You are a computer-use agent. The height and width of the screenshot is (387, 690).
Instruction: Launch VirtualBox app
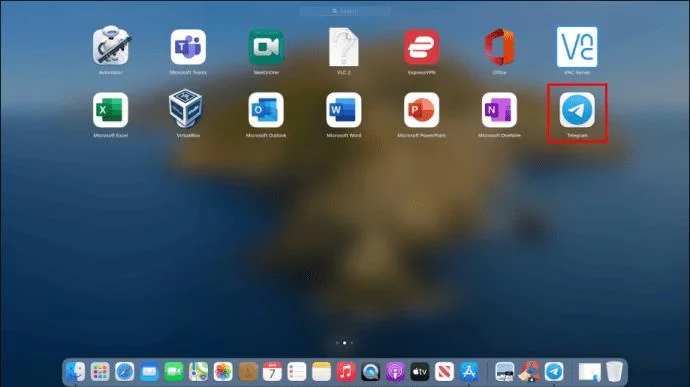point(186,109)
